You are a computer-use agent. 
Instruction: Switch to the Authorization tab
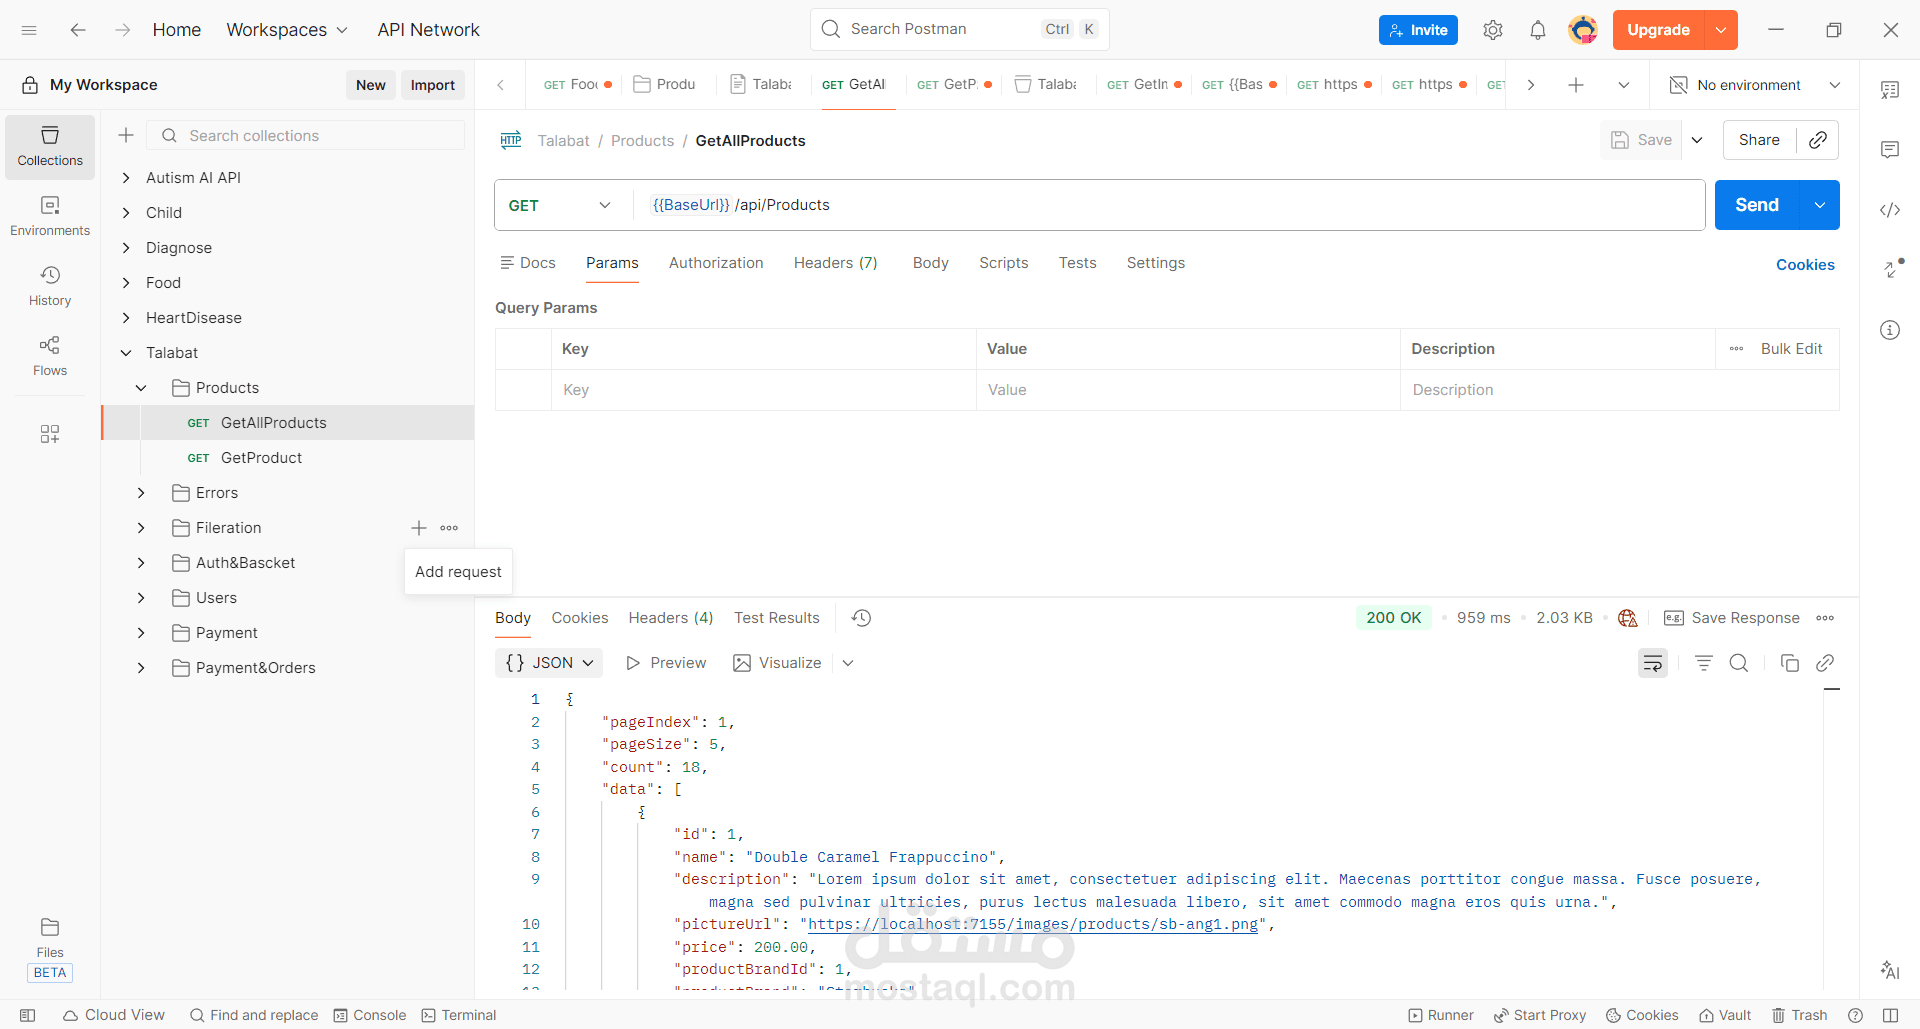click(x=716, y=263)
